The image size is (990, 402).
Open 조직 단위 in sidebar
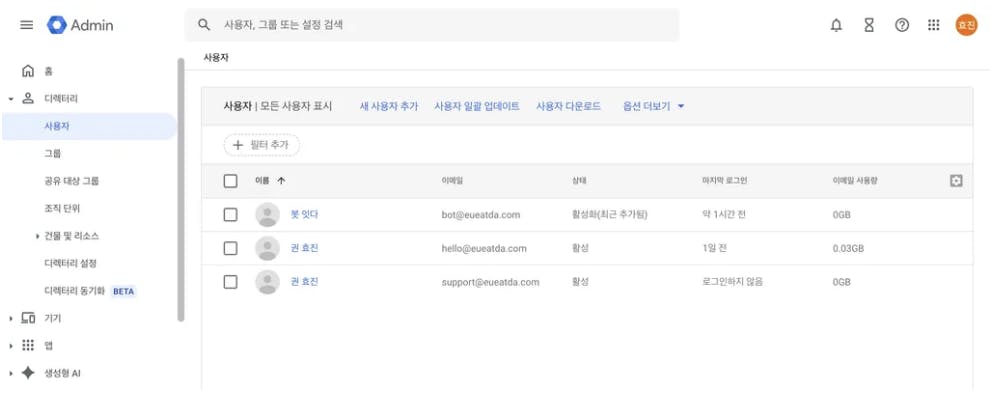[62, 208]
